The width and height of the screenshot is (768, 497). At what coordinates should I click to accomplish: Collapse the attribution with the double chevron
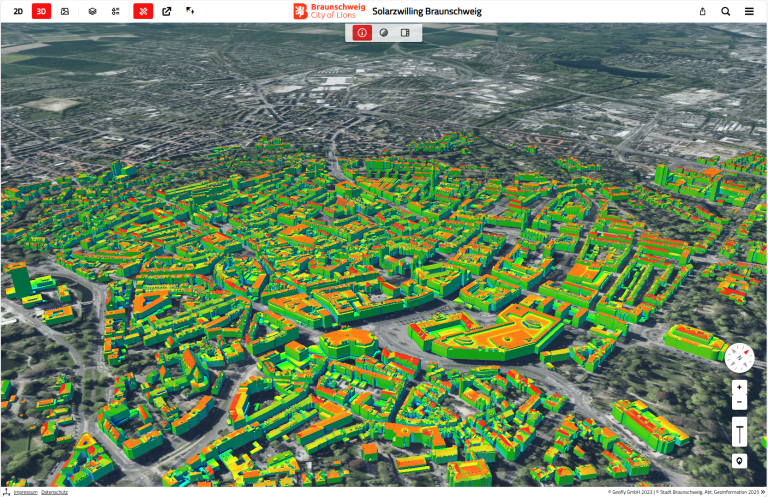tap(763, 492)
